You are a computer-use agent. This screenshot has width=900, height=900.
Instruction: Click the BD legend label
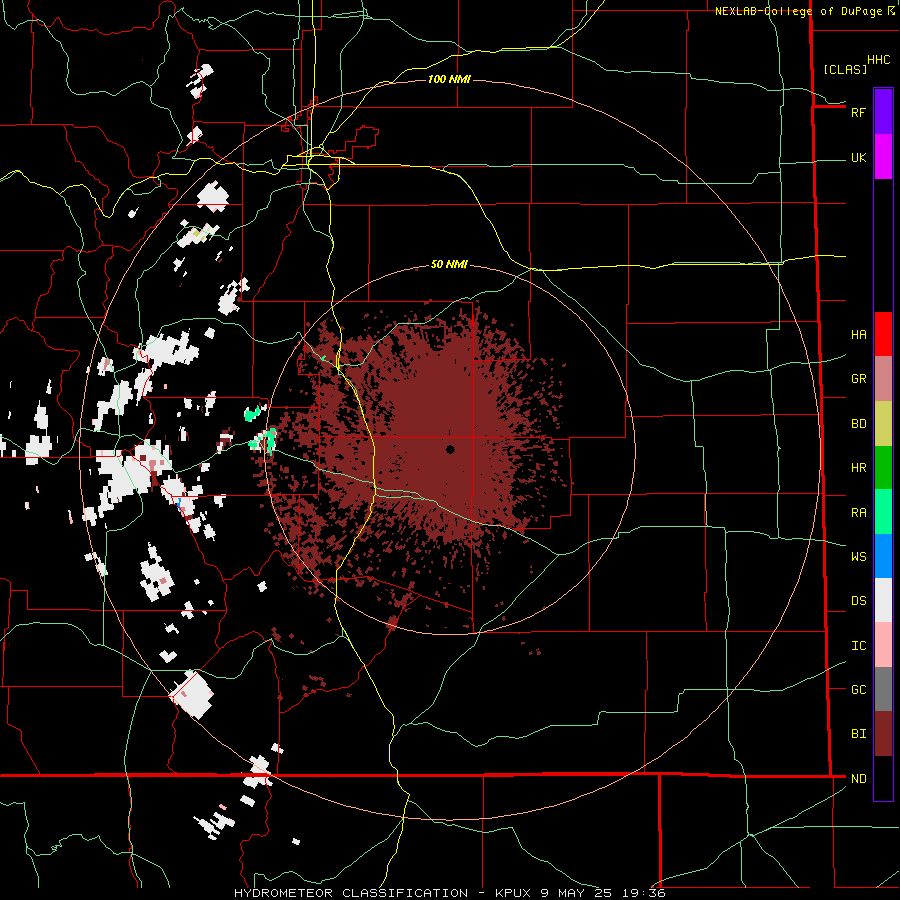click(858, 424)
